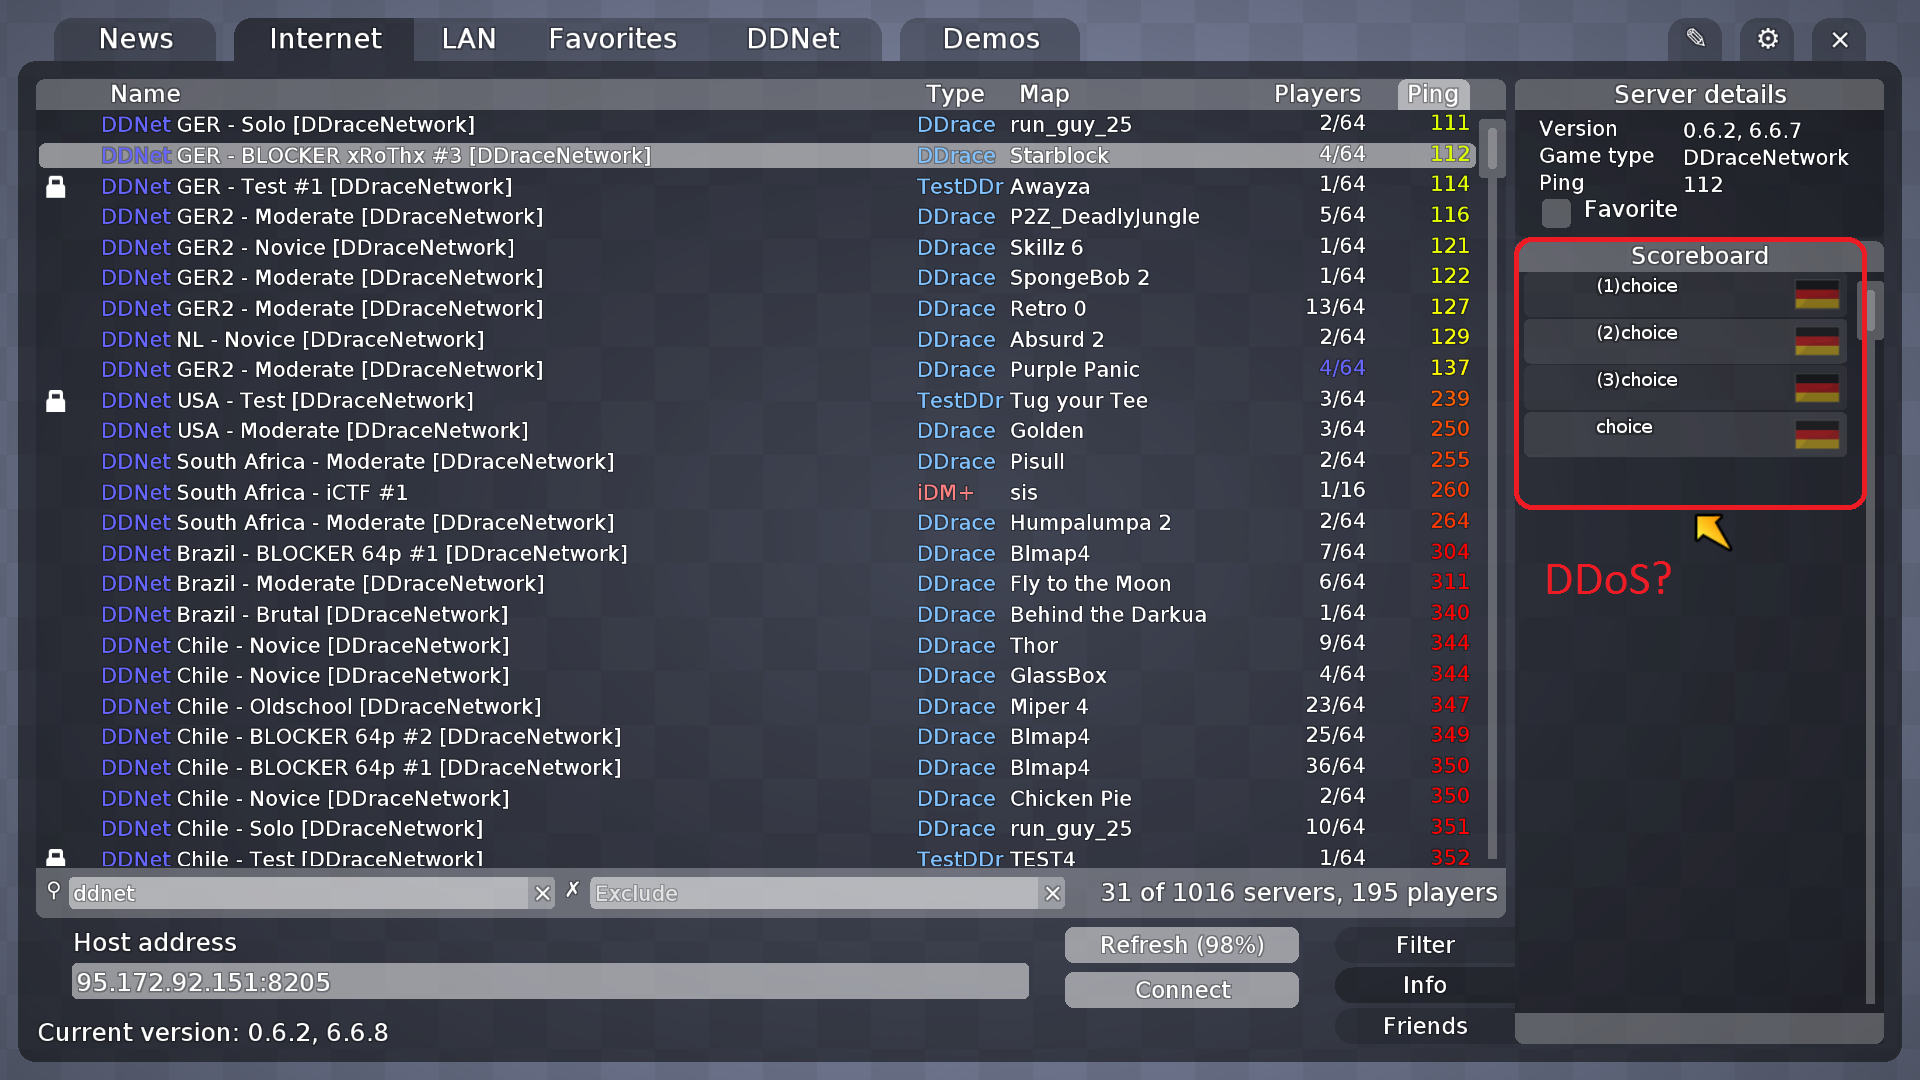Click the lock icon beside DDNet GER - Test #1
1920x1080 pixels.
[x=56, y=186]
